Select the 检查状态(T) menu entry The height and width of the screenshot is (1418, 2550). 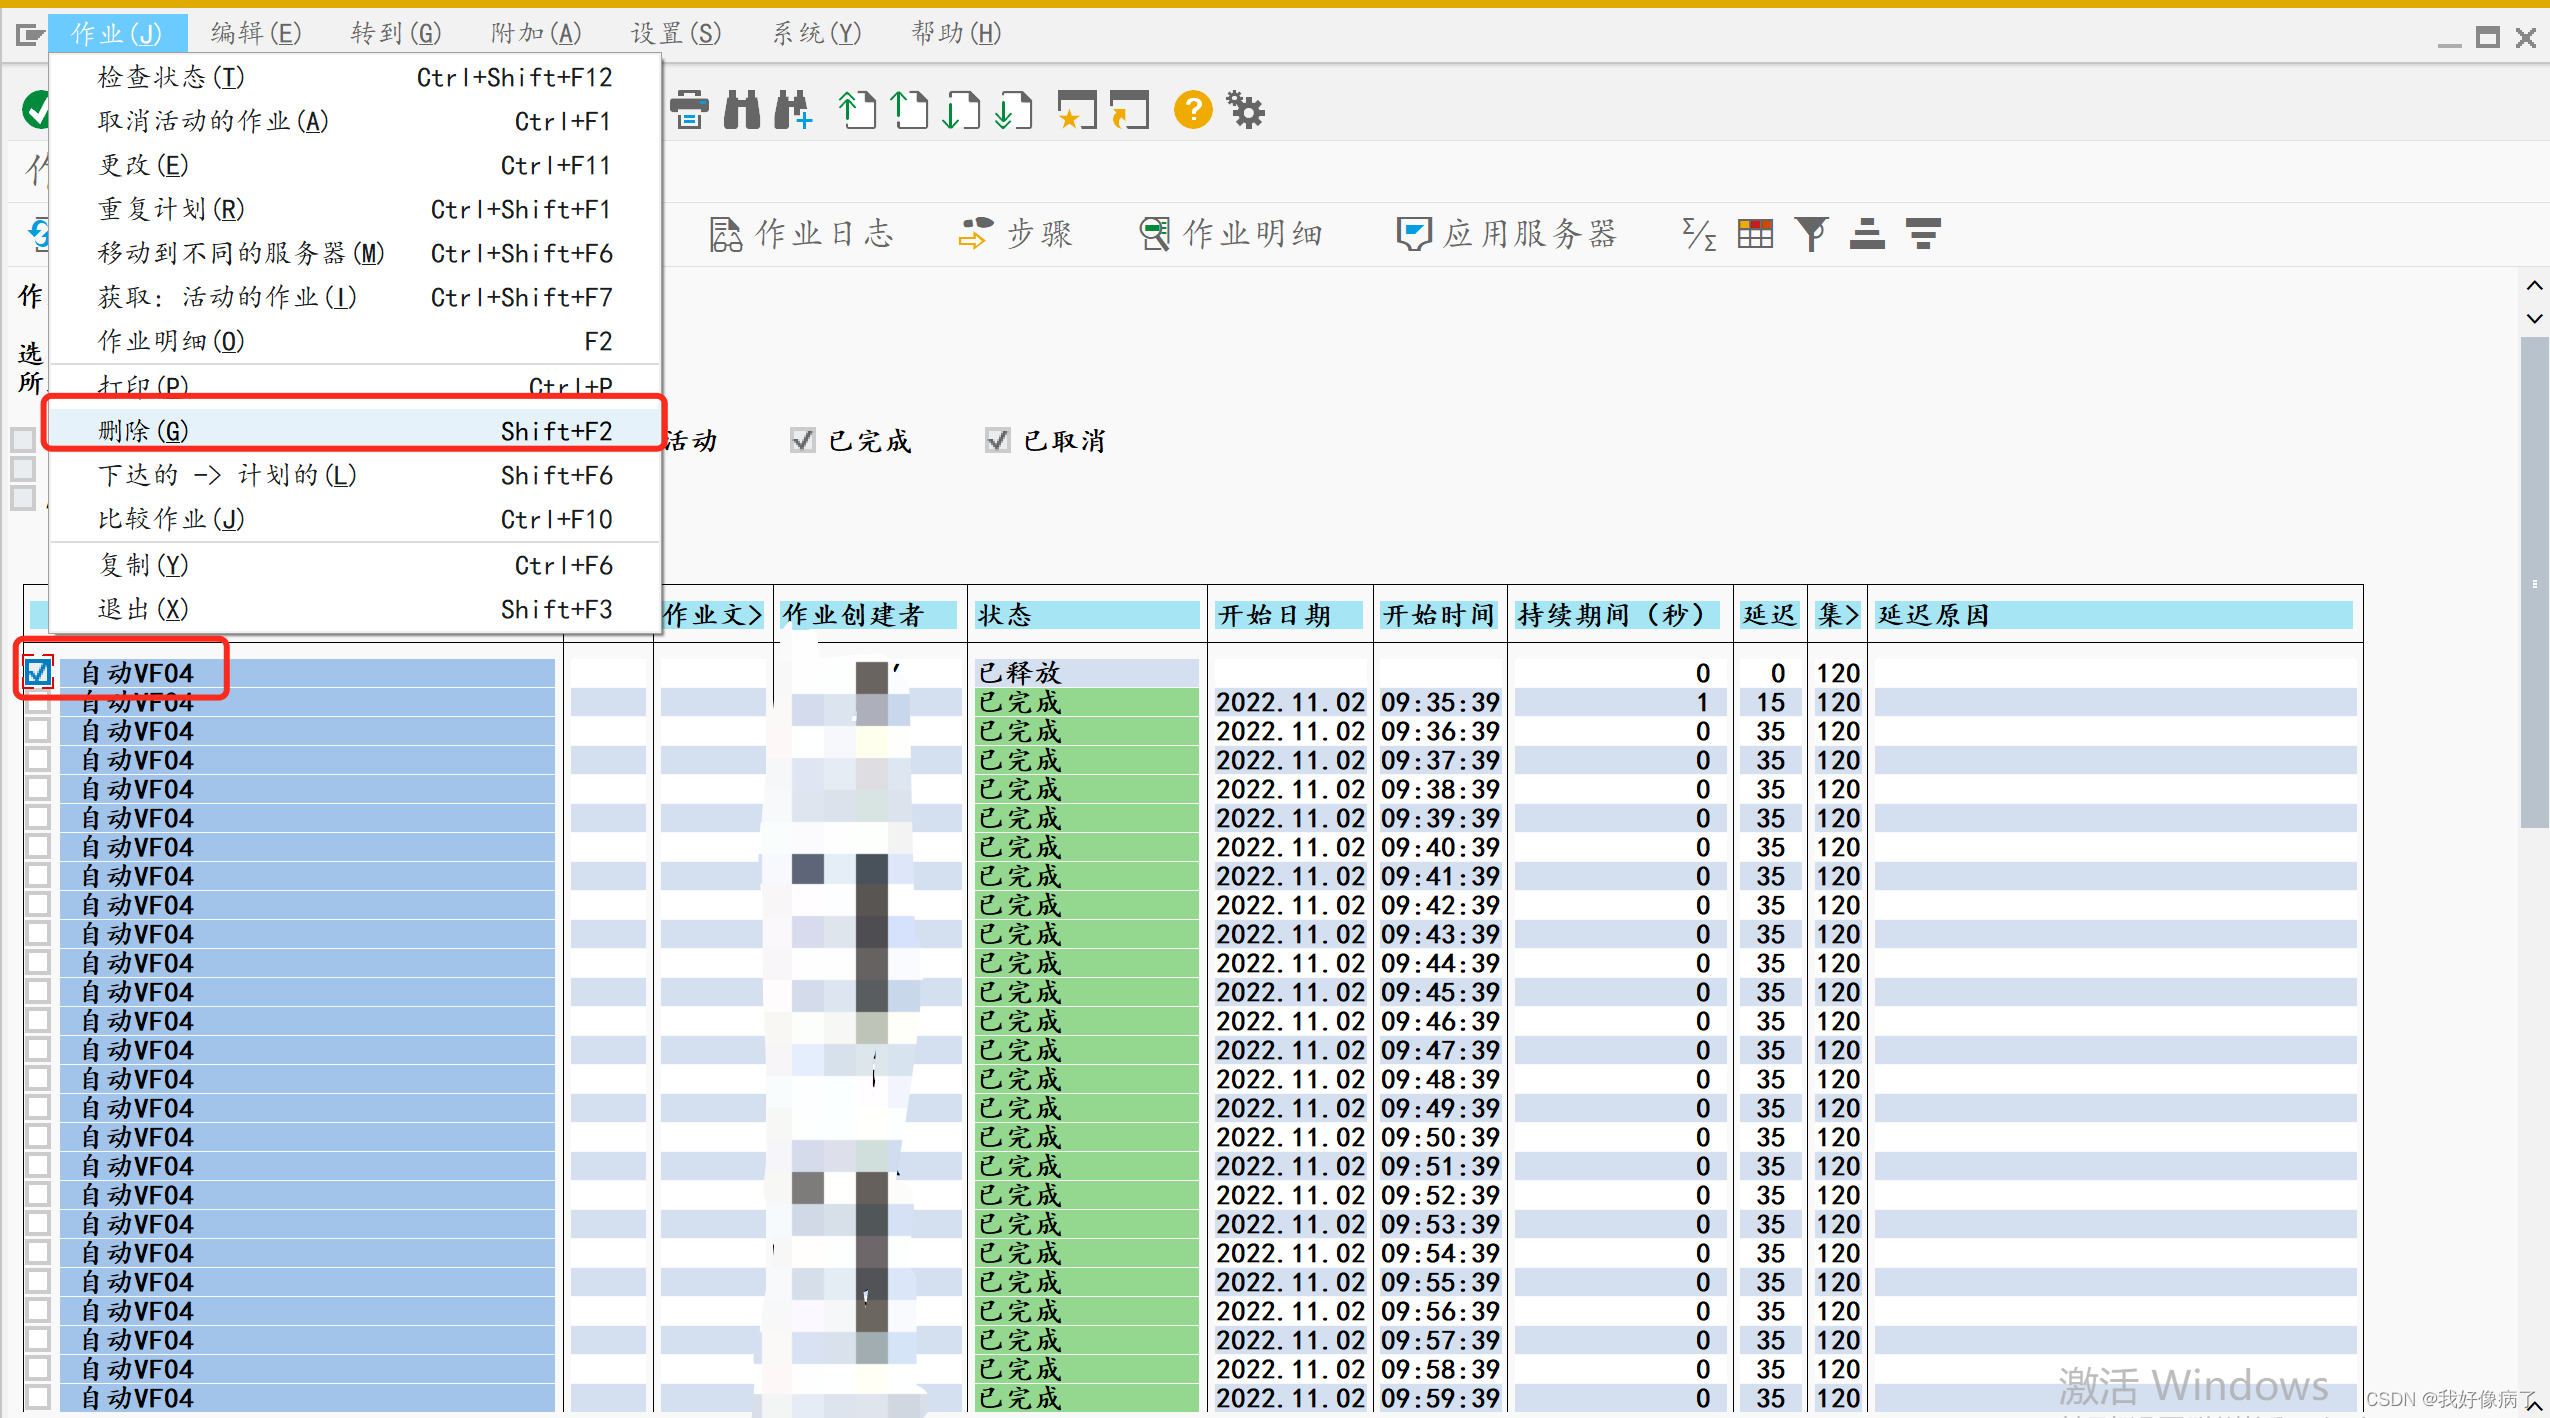170,76
